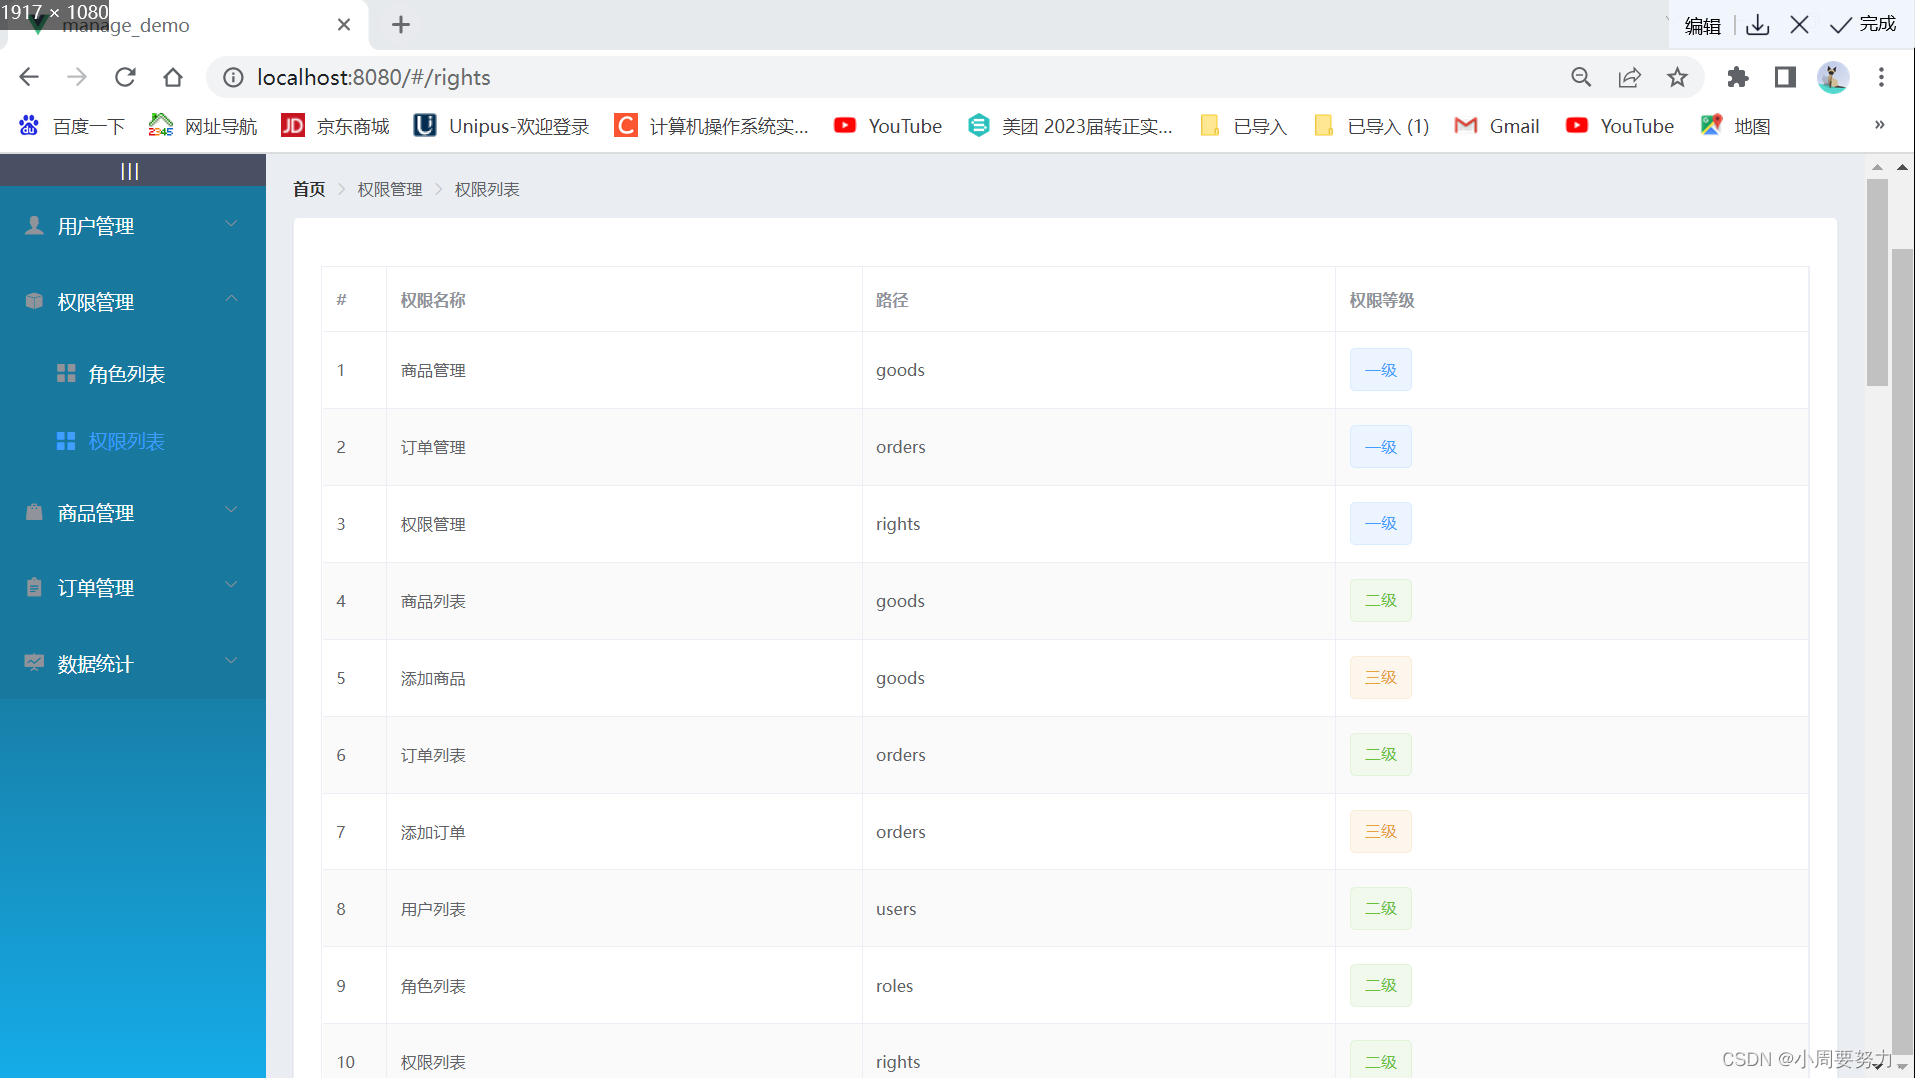Select the 添加商品 table cell
1915x1078 pixels.
coord(624,678)
